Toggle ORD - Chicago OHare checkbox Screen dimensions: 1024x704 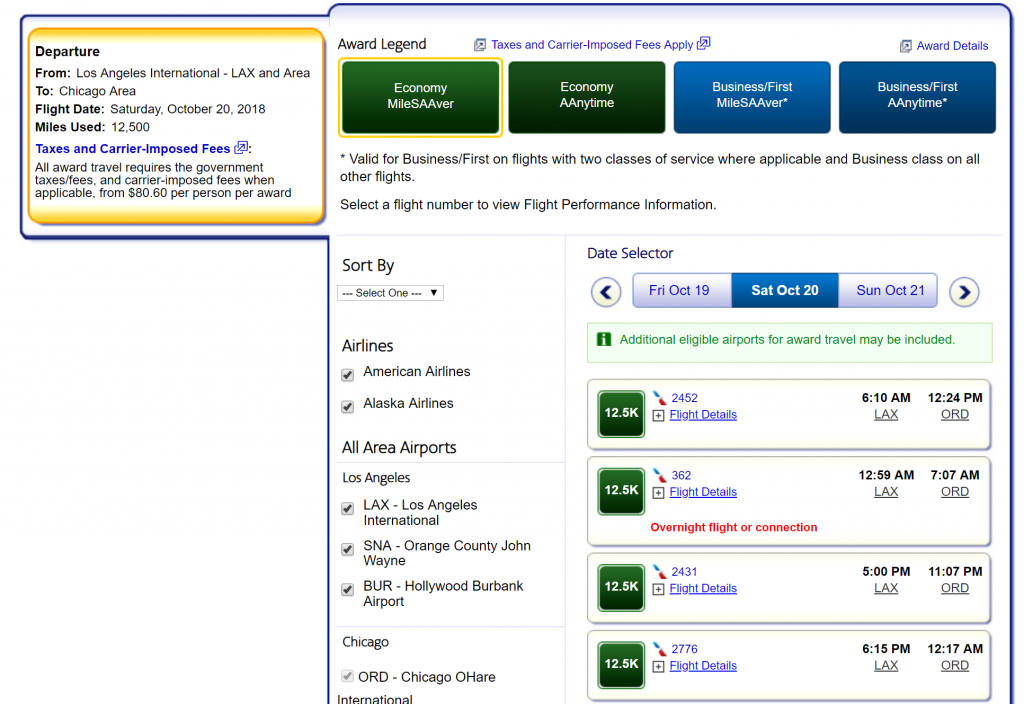(x=347, y=676)
